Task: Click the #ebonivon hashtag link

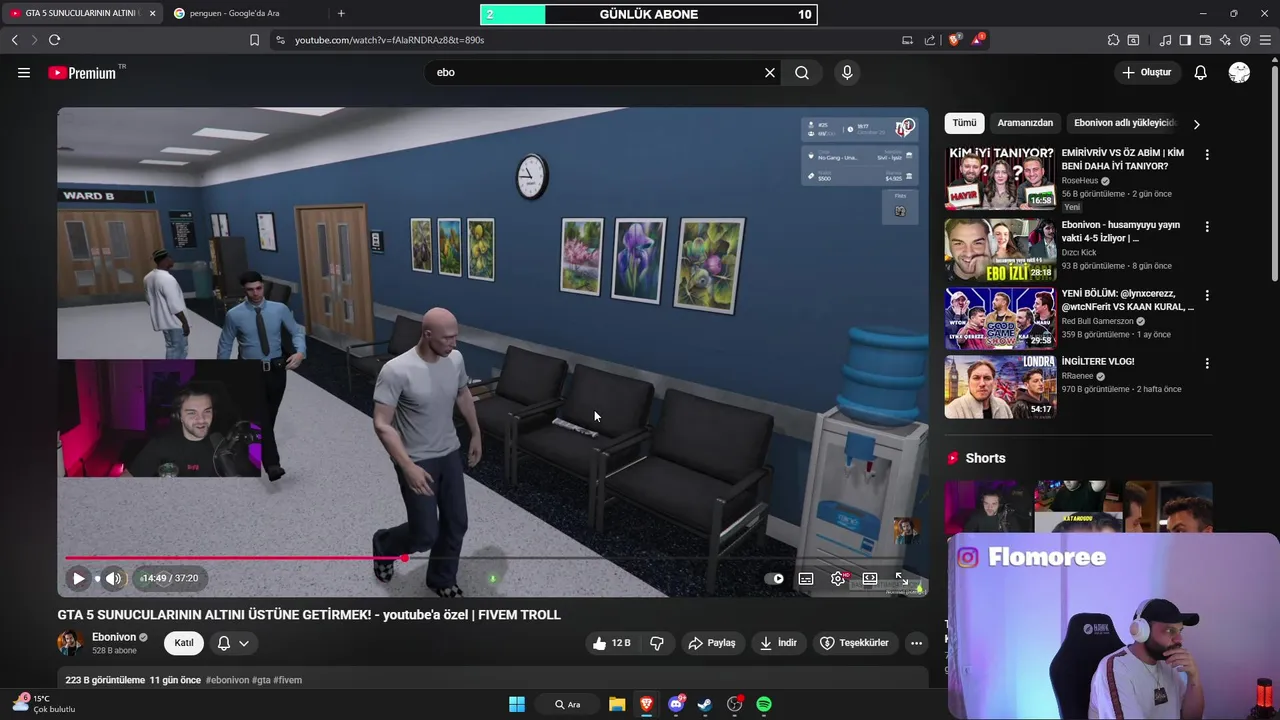Action: 227,680
